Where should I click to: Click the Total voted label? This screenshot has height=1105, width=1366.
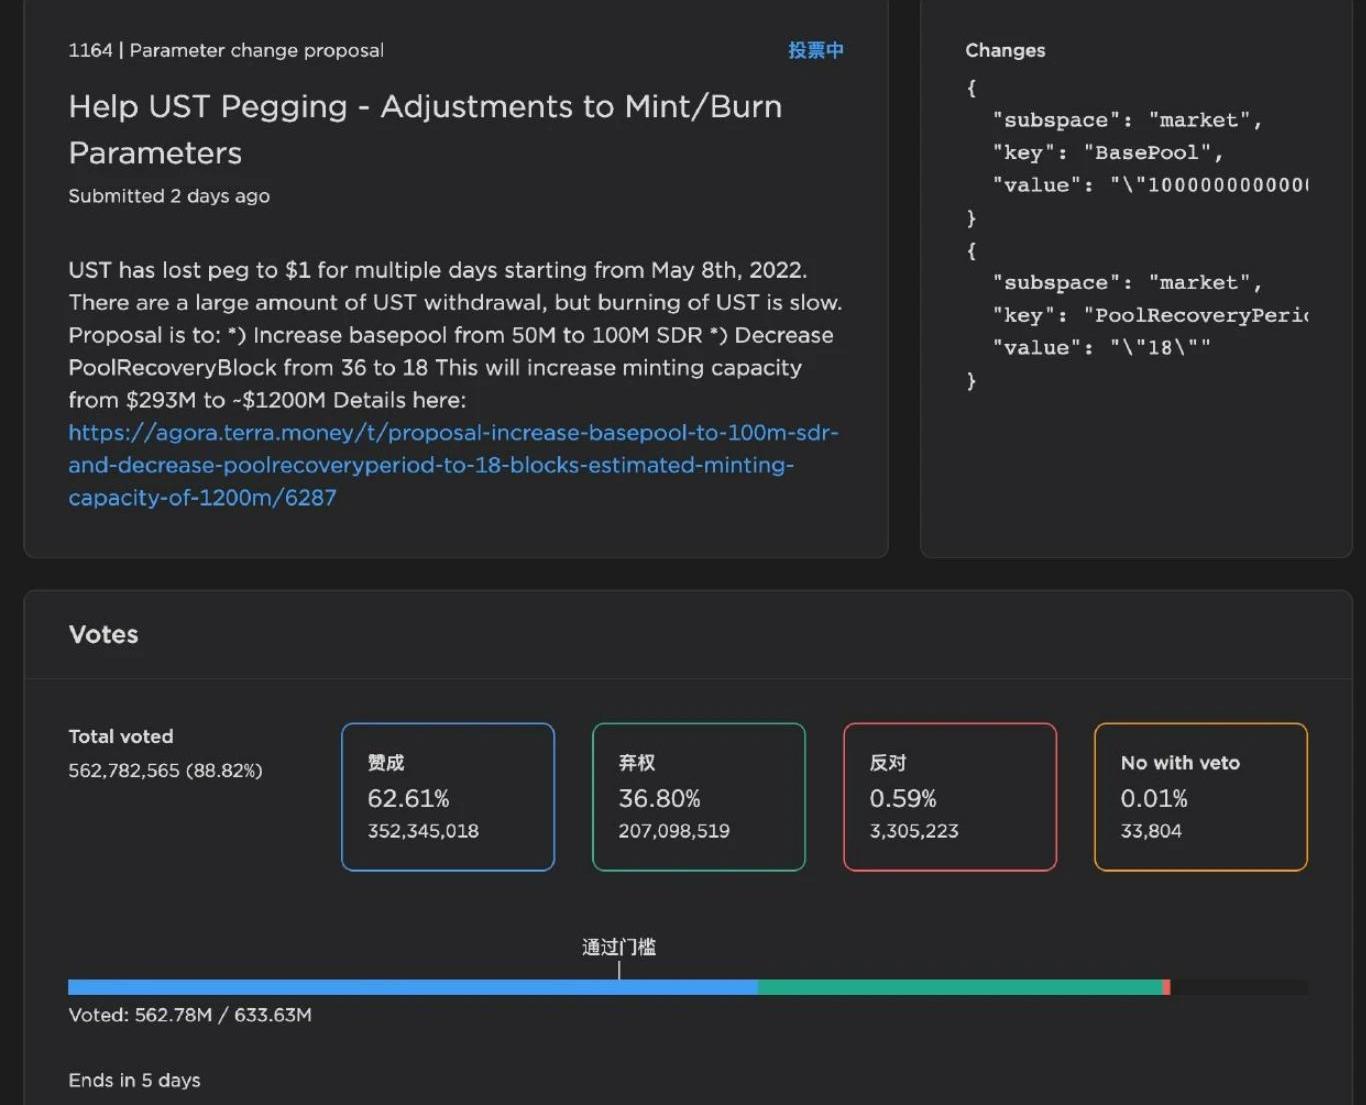coord(121,736)
